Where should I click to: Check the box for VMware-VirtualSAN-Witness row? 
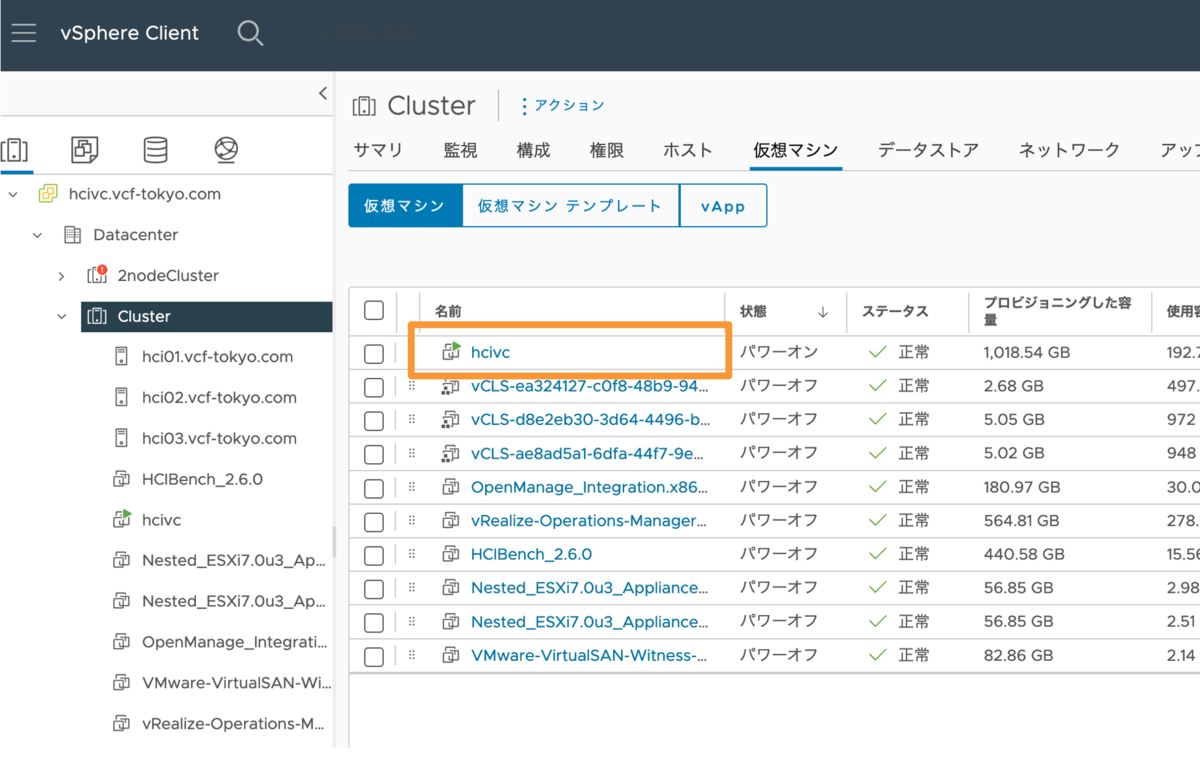click(x=374, y=657)
